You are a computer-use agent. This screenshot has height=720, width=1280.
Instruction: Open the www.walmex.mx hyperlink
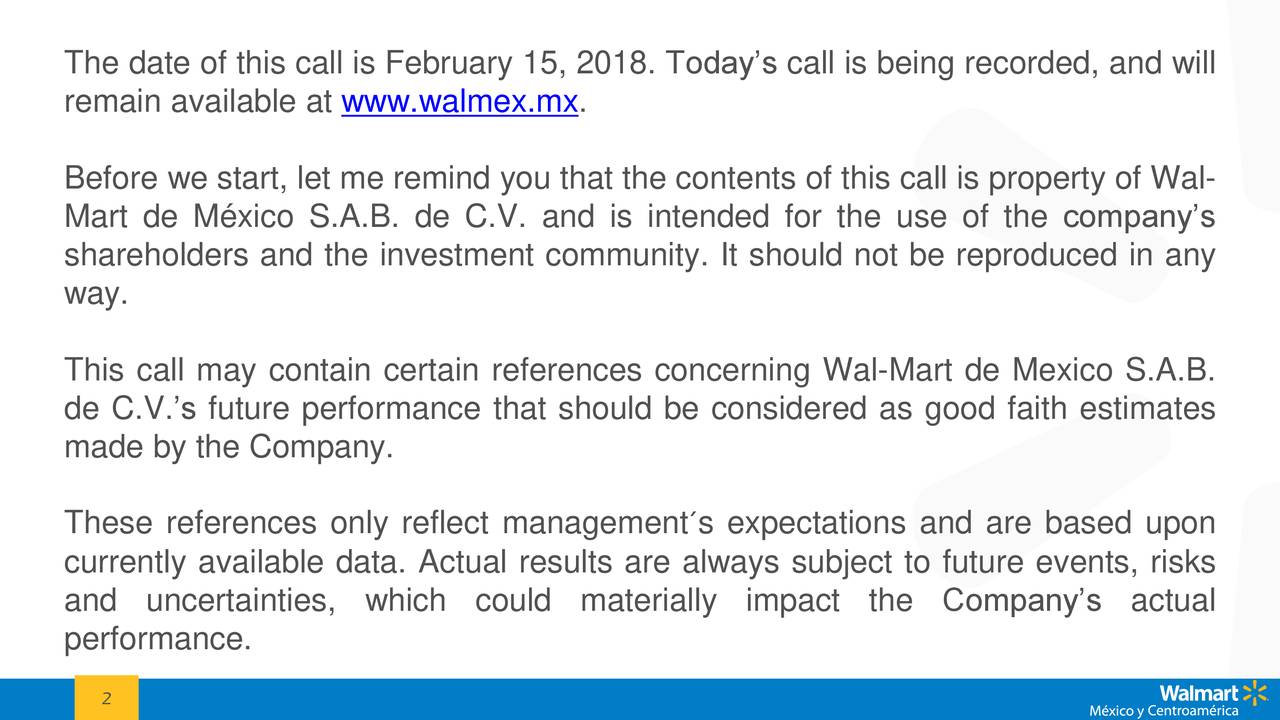pos(460,103)
